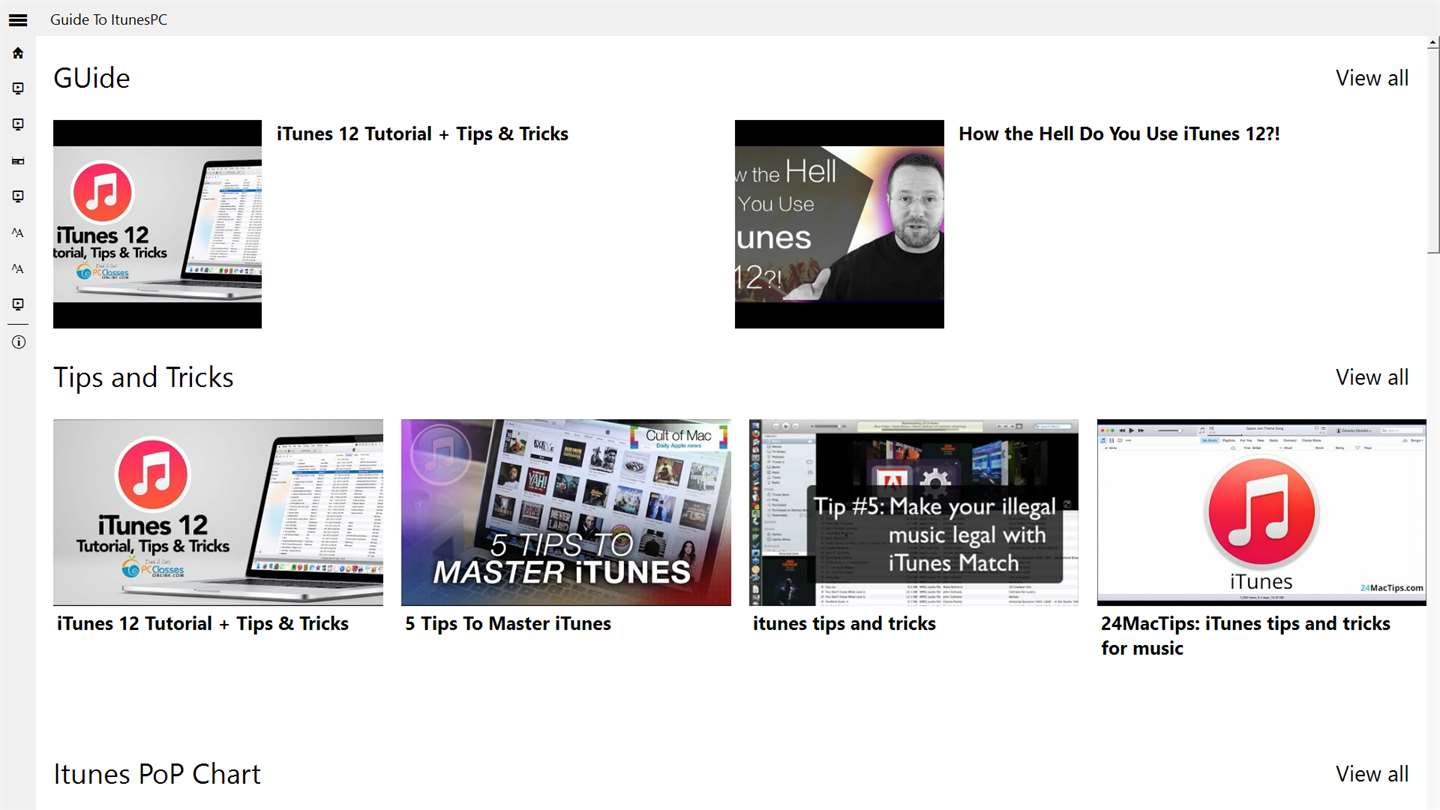Click title 'How the Hell Do You Use iTunes 12?!'
Screen dimensions: 1440x810
[x=1119, y=134]
